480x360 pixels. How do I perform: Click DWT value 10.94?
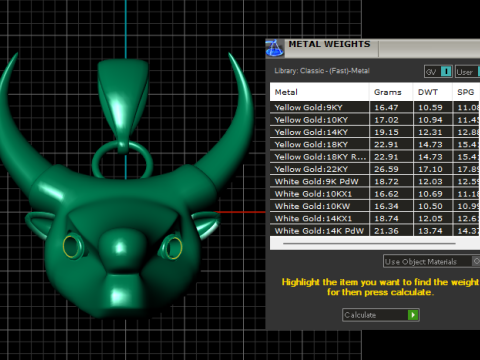click(x=430, y=120)
